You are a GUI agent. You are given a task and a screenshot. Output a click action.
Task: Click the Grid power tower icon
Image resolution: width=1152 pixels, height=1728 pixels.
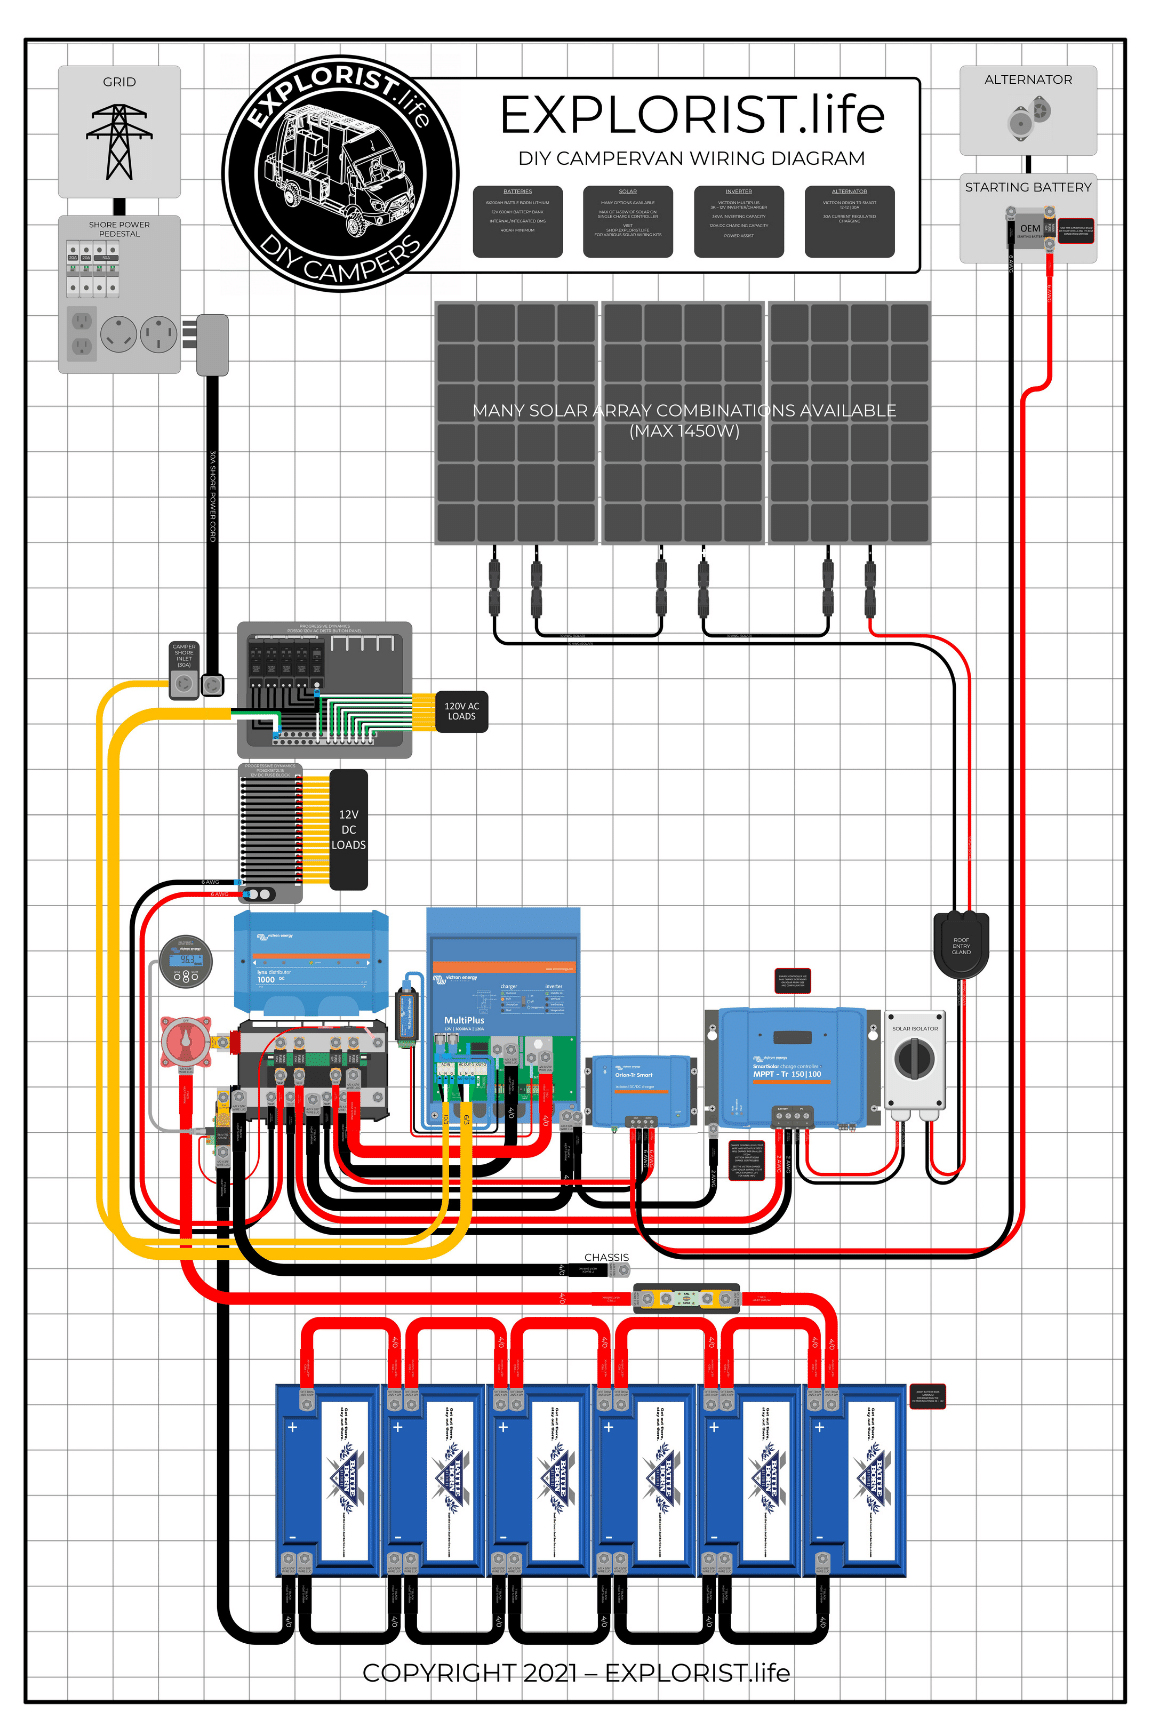[x=119, y=140]
